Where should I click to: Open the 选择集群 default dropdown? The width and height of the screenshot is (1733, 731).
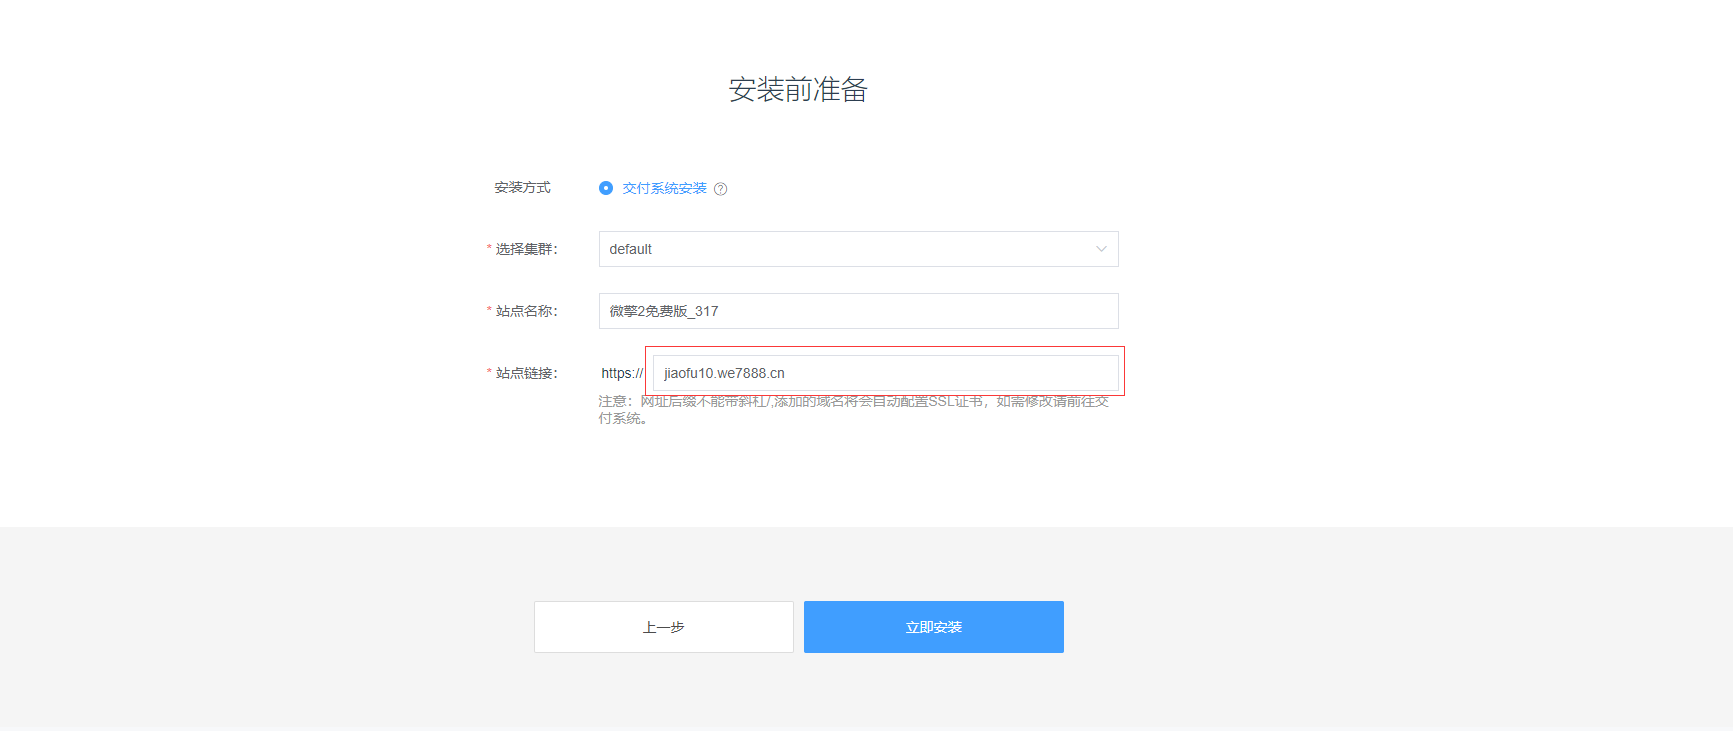tap(858, 249)
